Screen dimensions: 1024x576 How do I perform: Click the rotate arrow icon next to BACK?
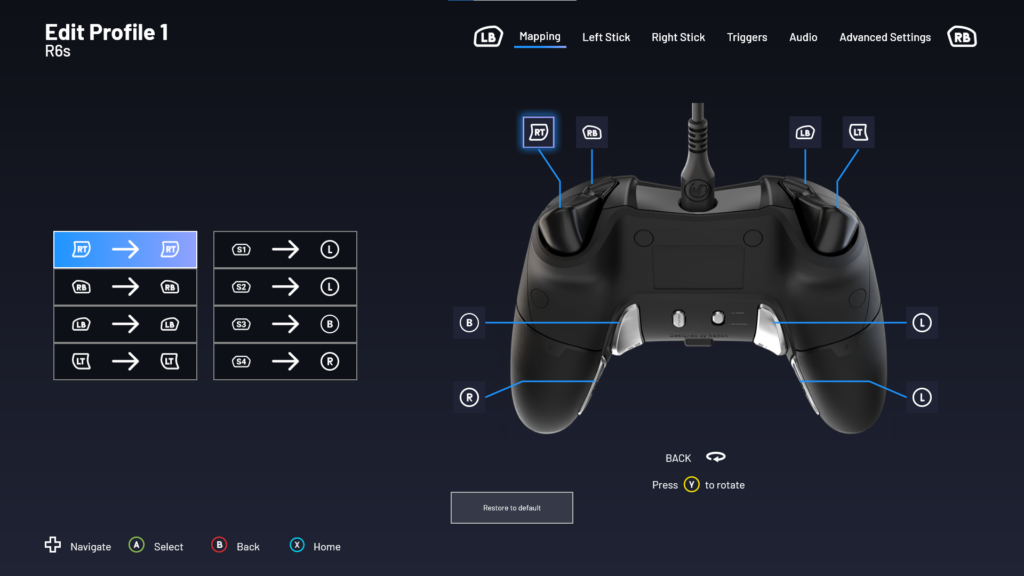(715, 458)
